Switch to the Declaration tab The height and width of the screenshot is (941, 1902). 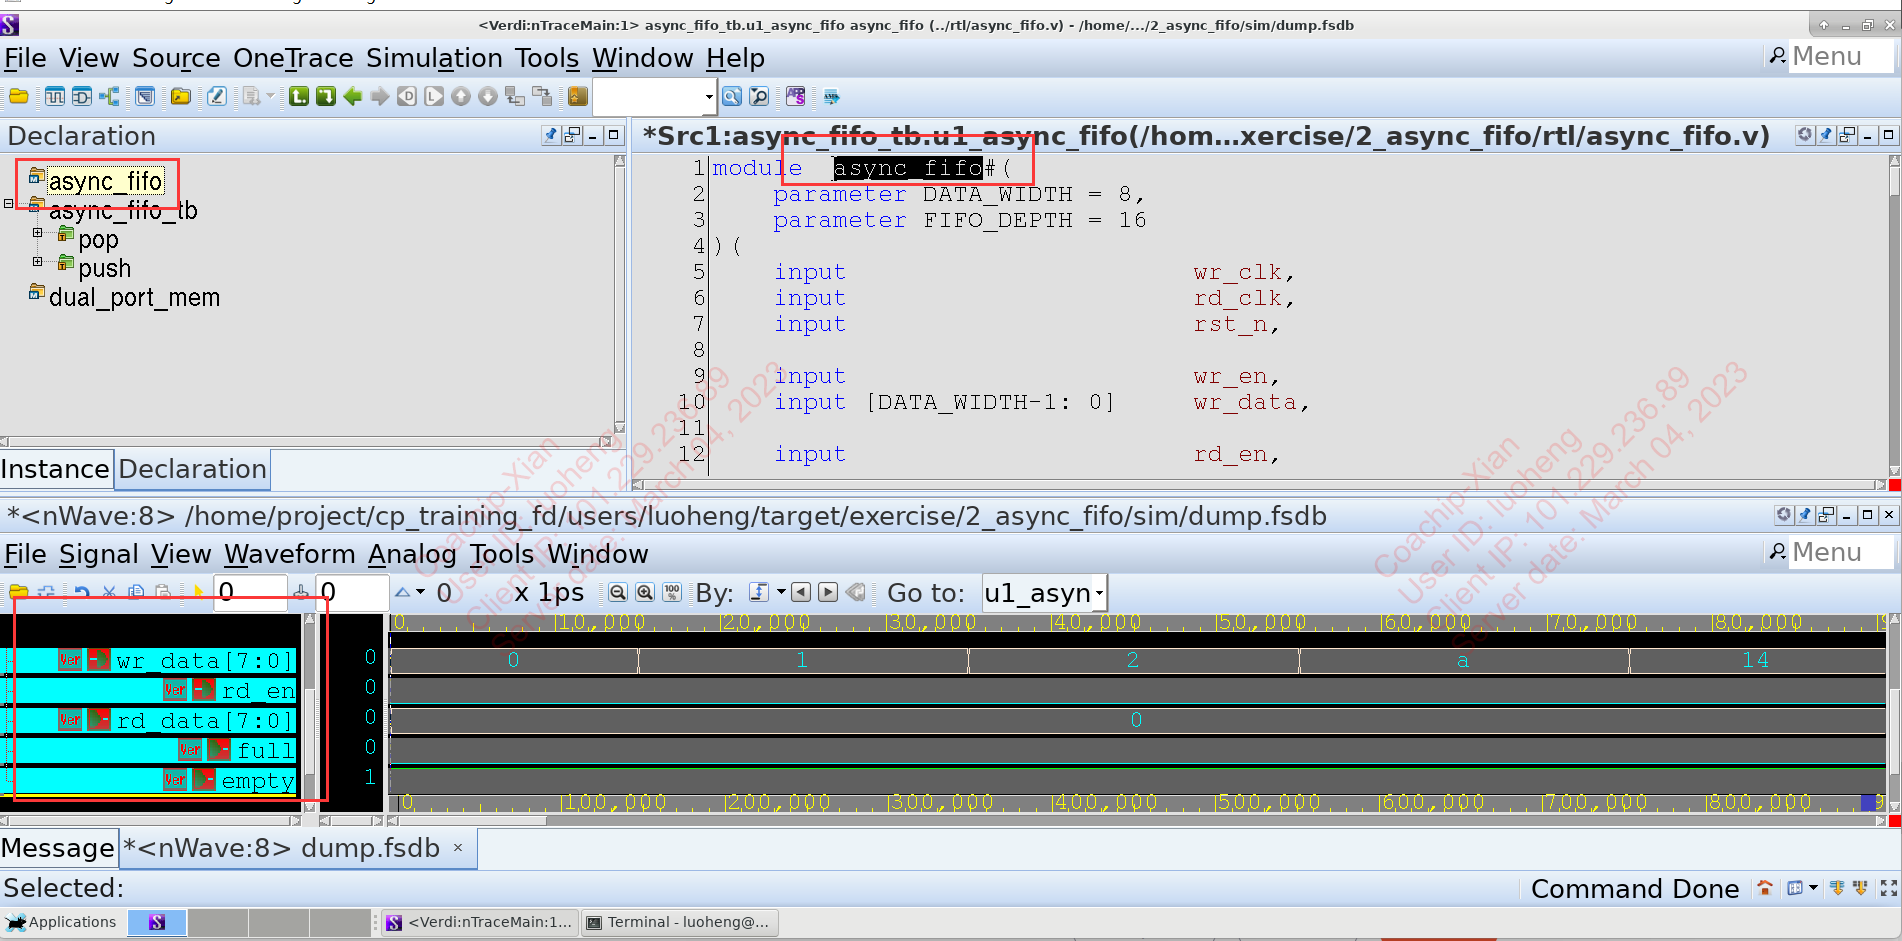pyautogui.click(x=192, y=469)
